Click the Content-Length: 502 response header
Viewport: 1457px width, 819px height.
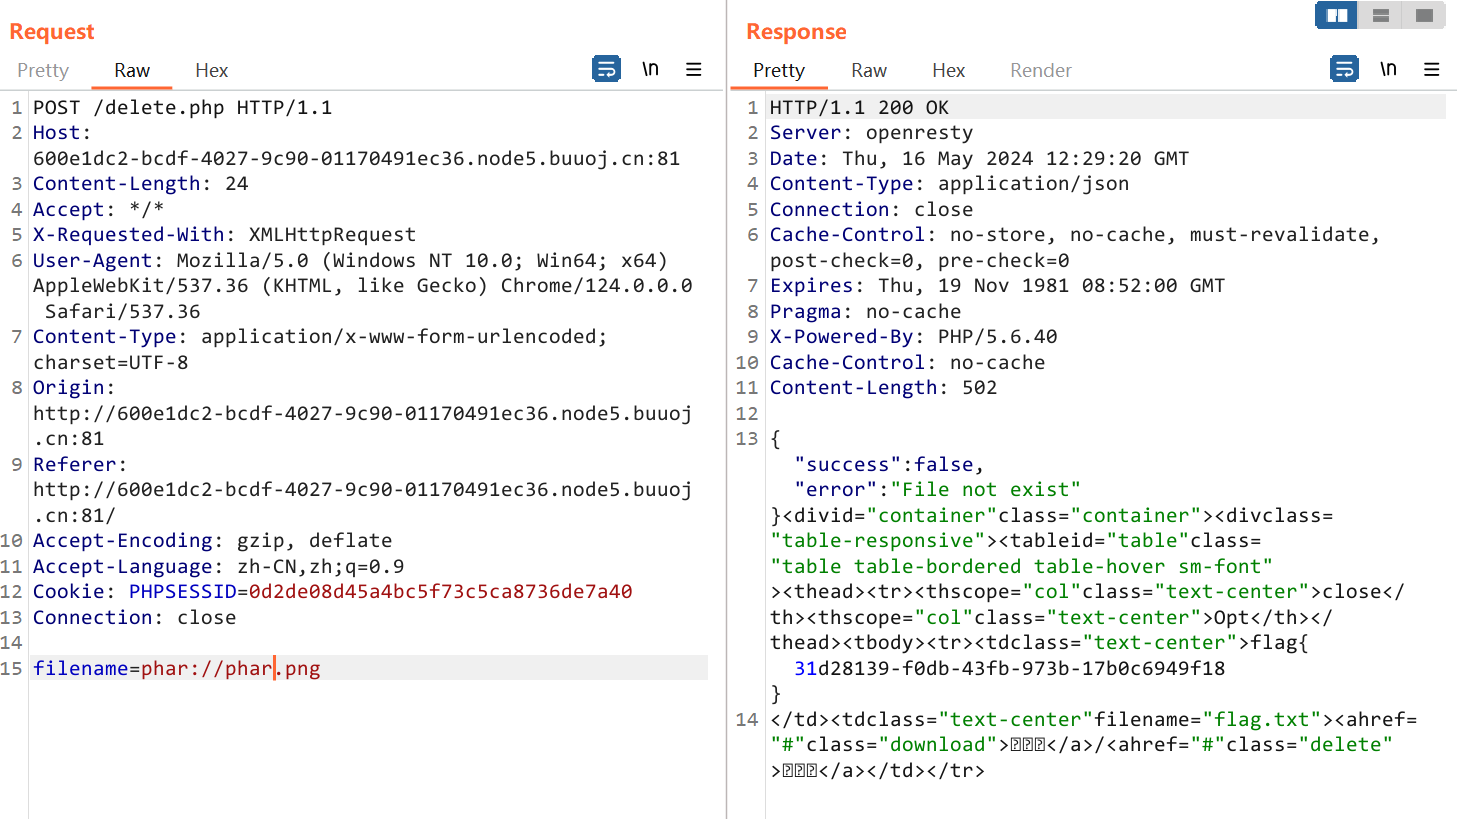(x=884, y=387)
